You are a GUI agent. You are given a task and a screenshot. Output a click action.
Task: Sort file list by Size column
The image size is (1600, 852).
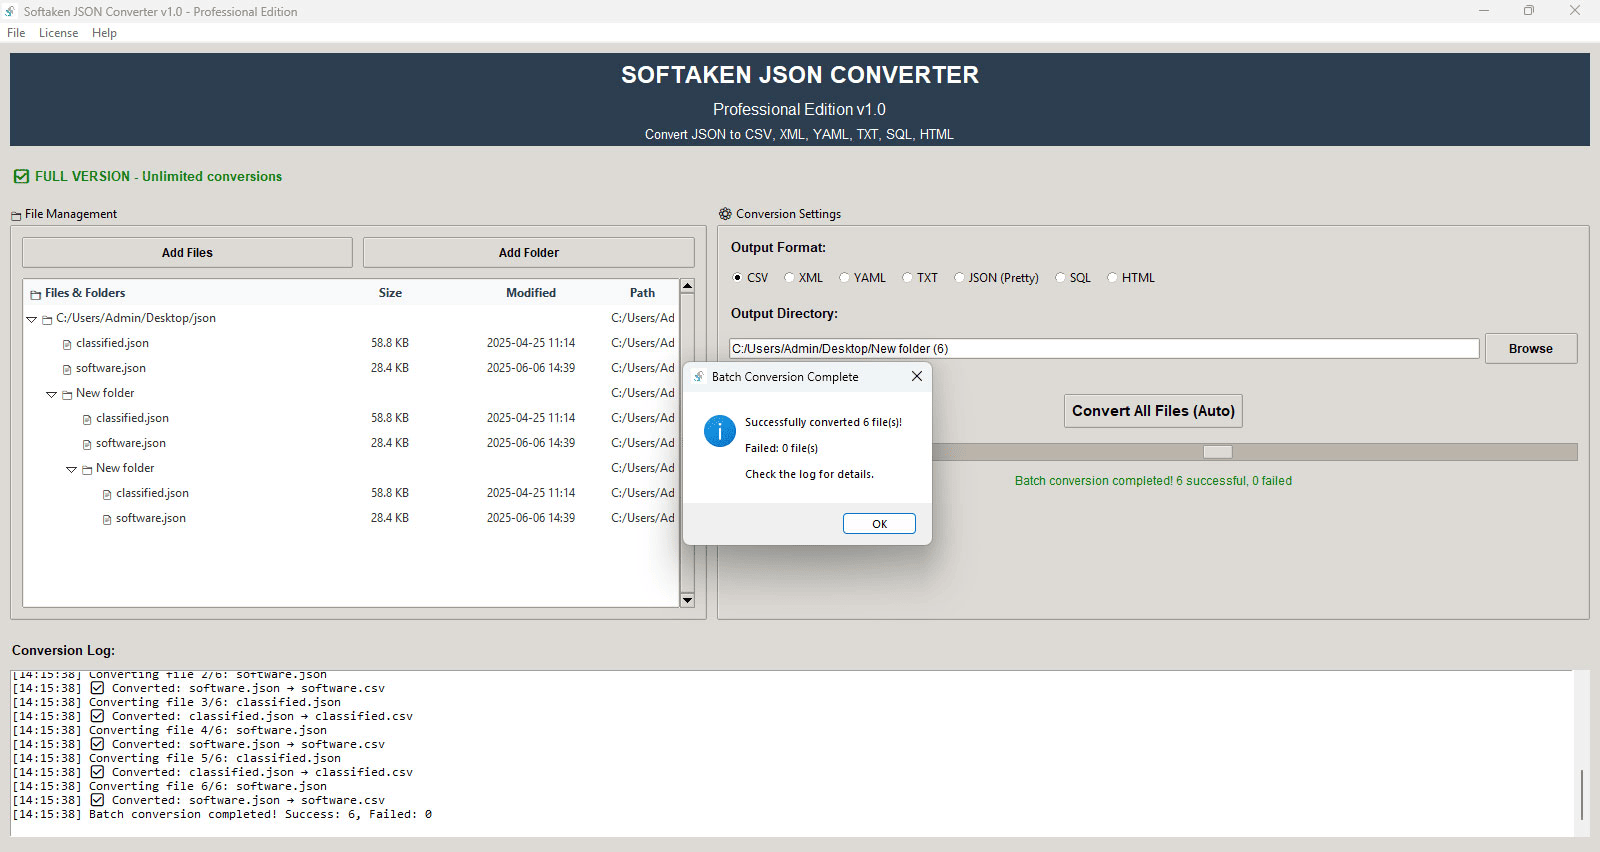pos(390,293)
